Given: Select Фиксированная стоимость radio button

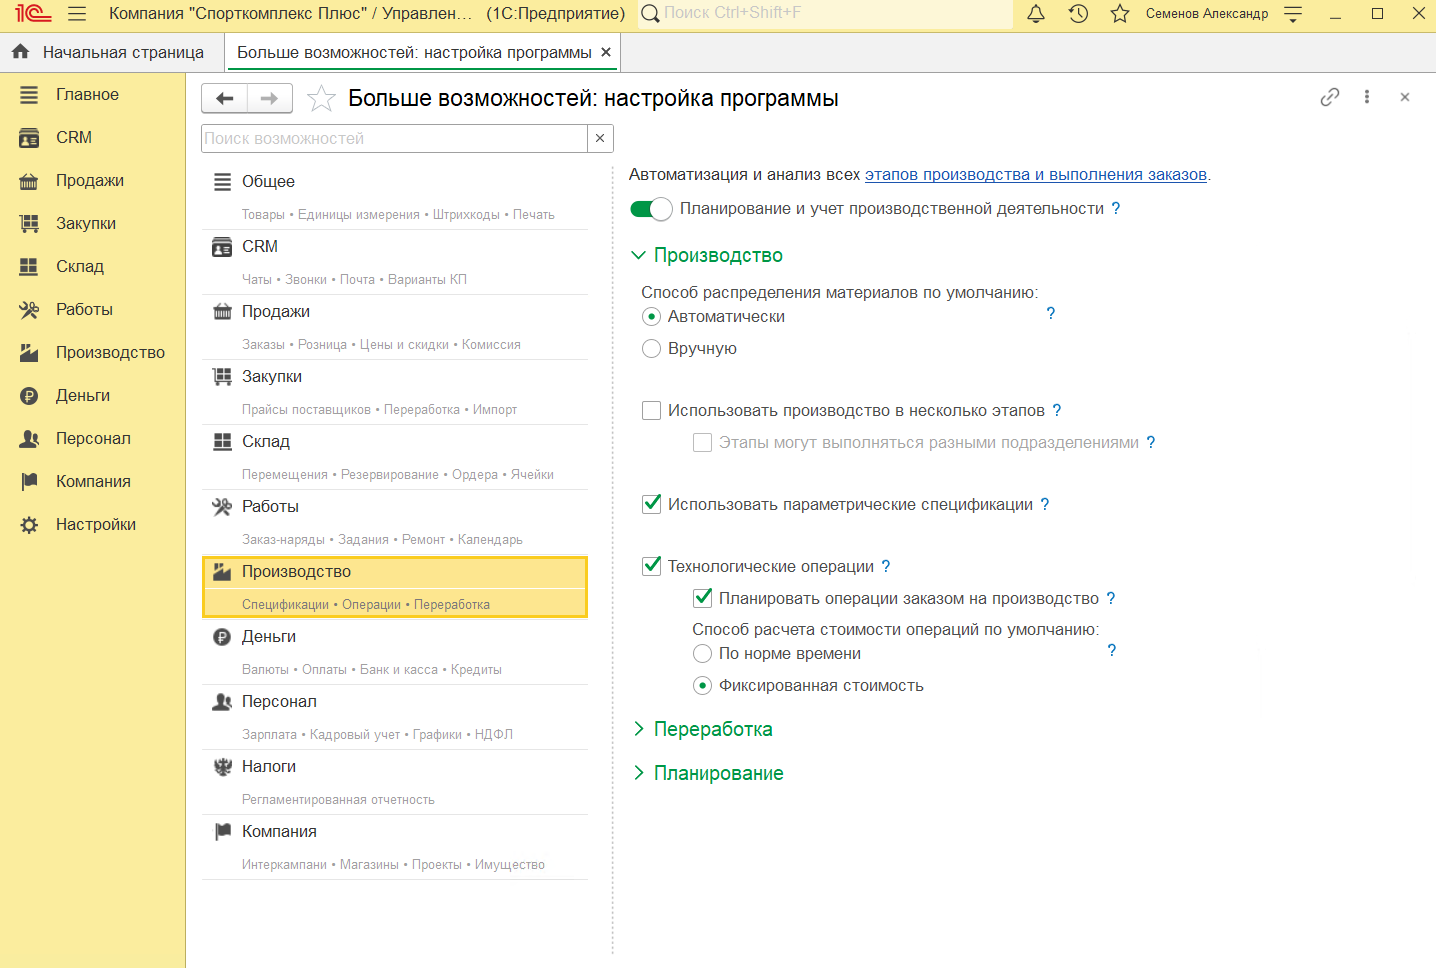Looking at the screenshot, I should (702, 686).
